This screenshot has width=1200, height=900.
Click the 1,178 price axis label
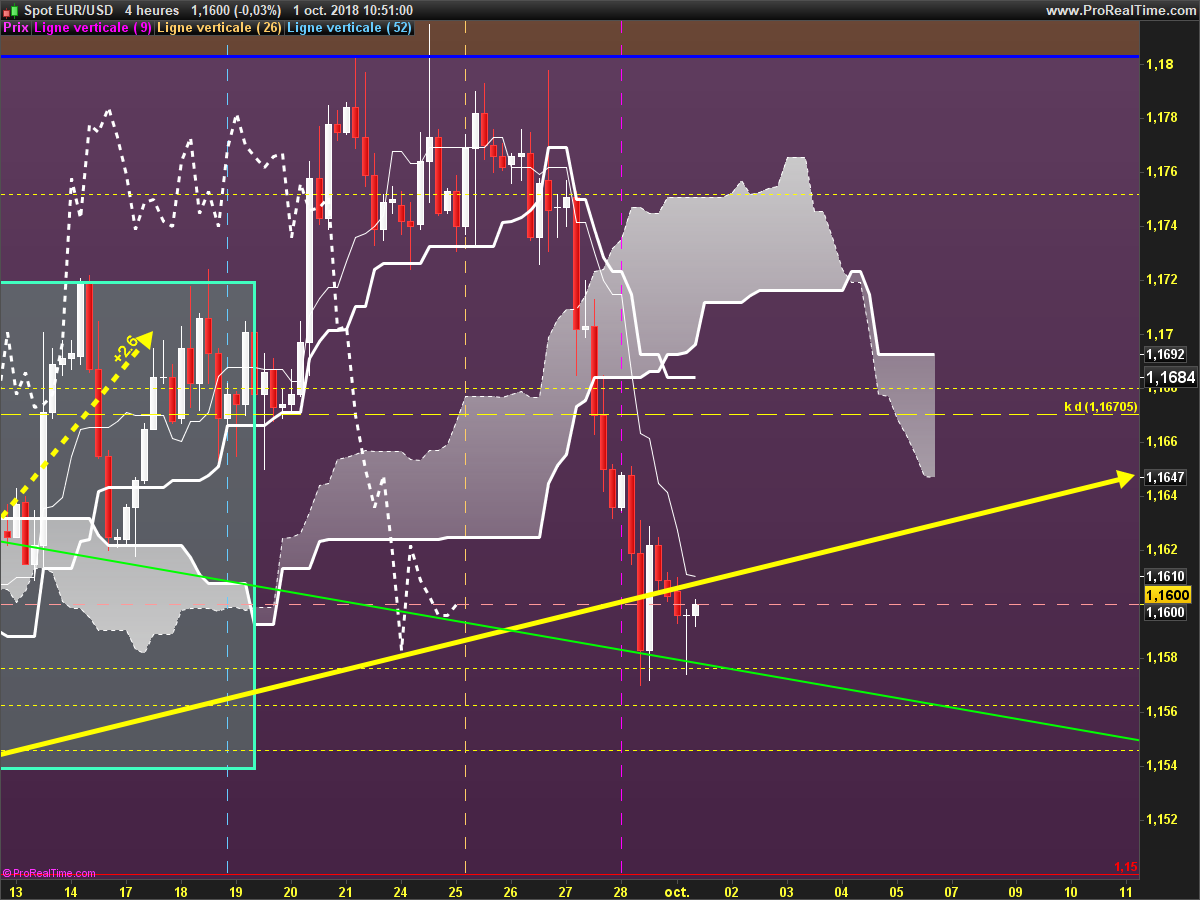(1162, 118)
